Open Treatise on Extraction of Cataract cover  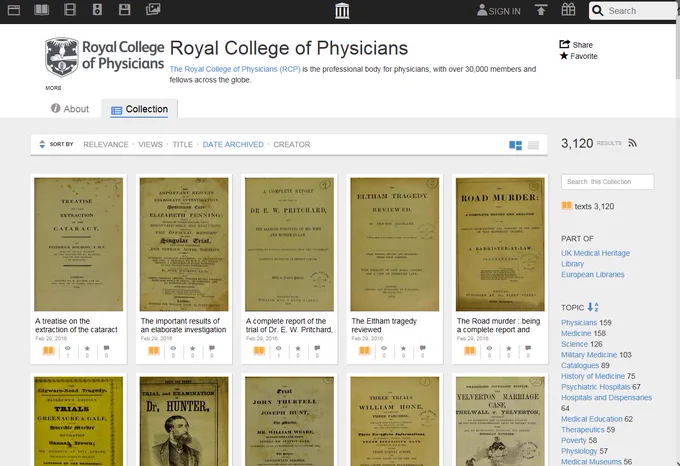(78, 244)
